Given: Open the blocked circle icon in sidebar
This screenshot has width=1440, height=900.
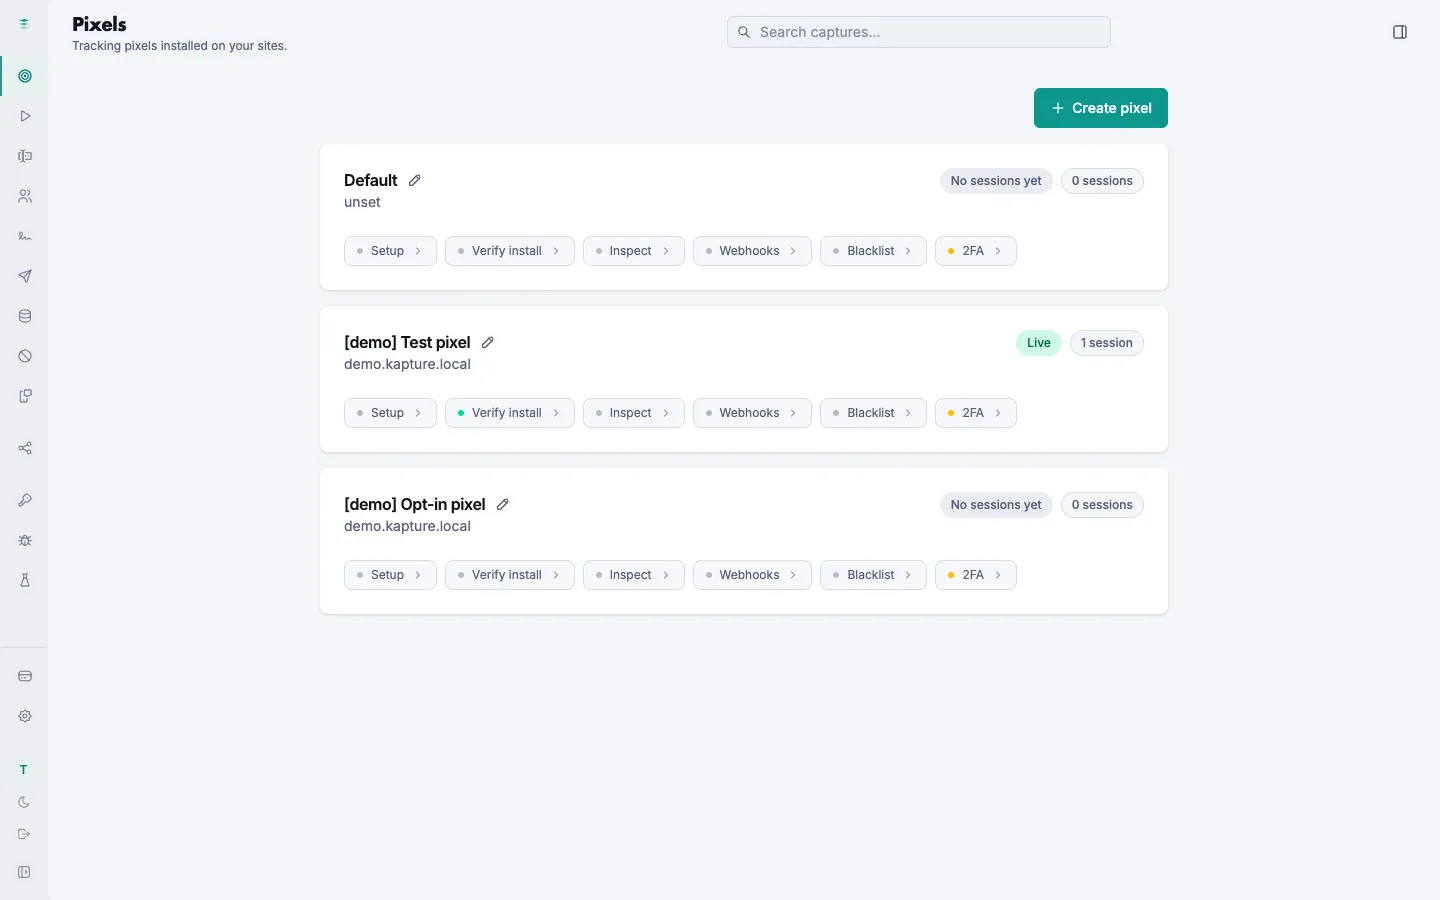Looking at the screenshot, I should (x=25, y=356).
